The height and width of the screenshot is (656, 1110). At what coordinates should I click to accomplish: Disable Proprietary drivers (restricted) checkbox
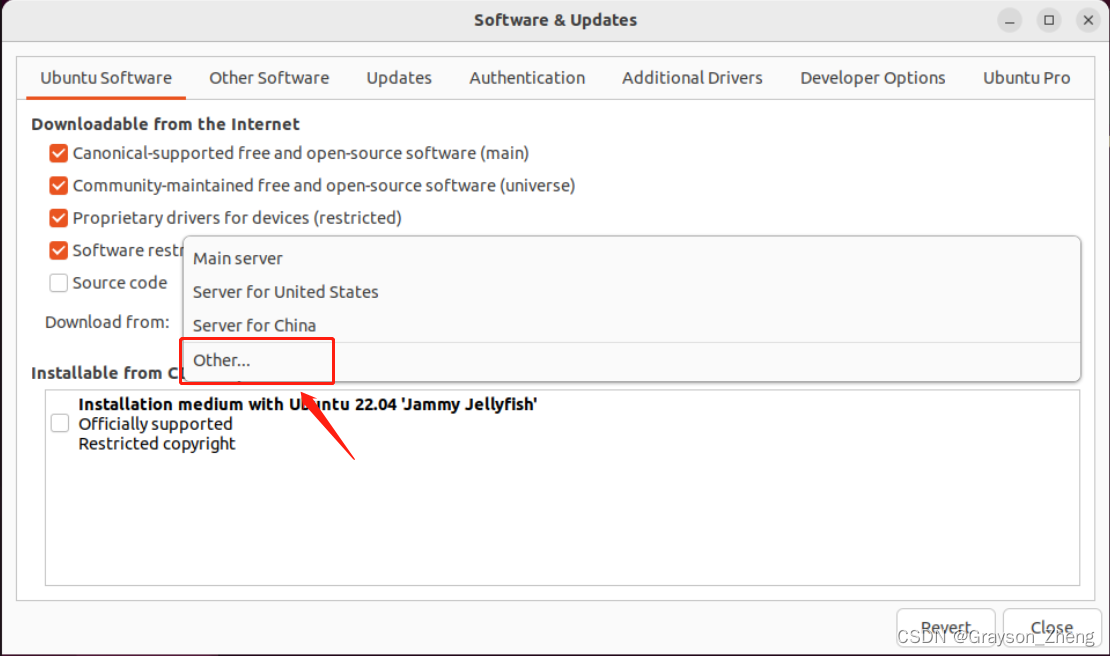click(x=58, y=218)
